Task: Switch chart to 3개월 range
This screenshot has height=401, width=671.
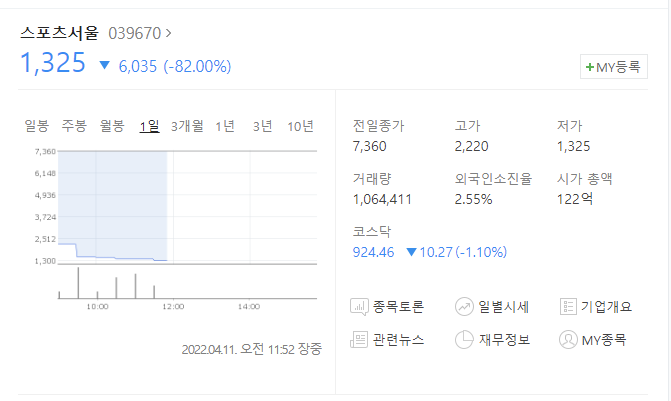Action: point(187,126)
